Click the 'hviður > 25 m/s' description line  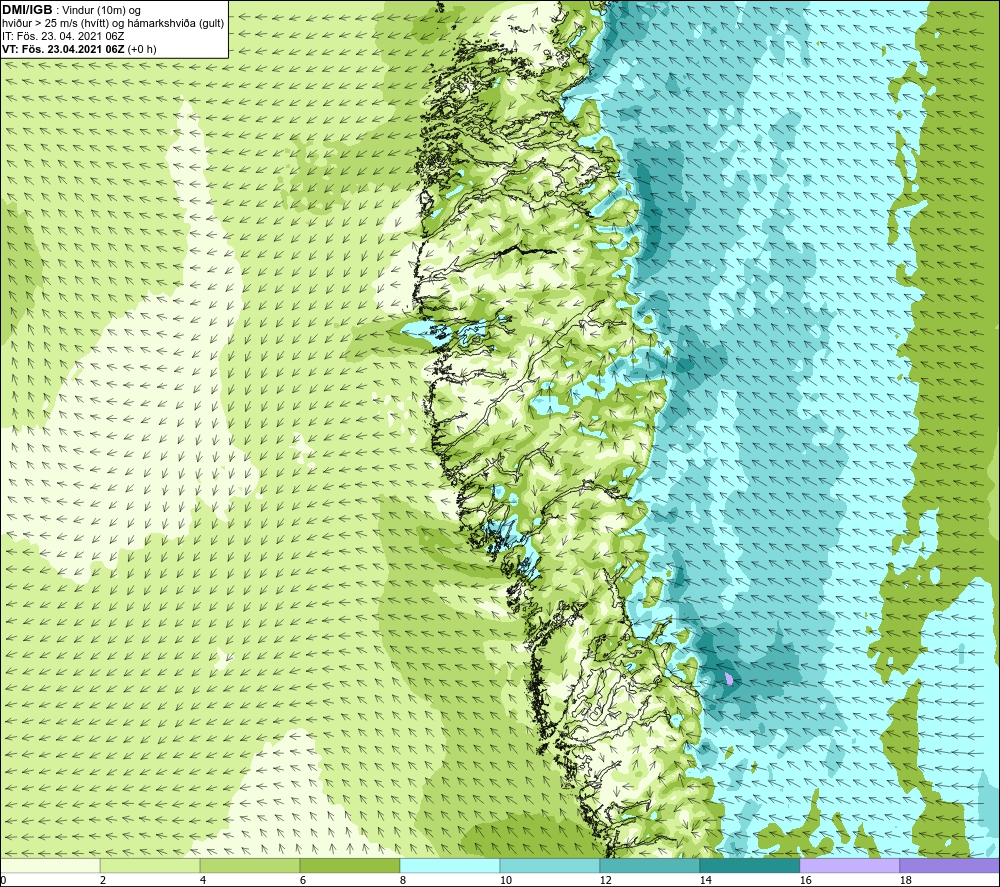[x=114, y=23]
